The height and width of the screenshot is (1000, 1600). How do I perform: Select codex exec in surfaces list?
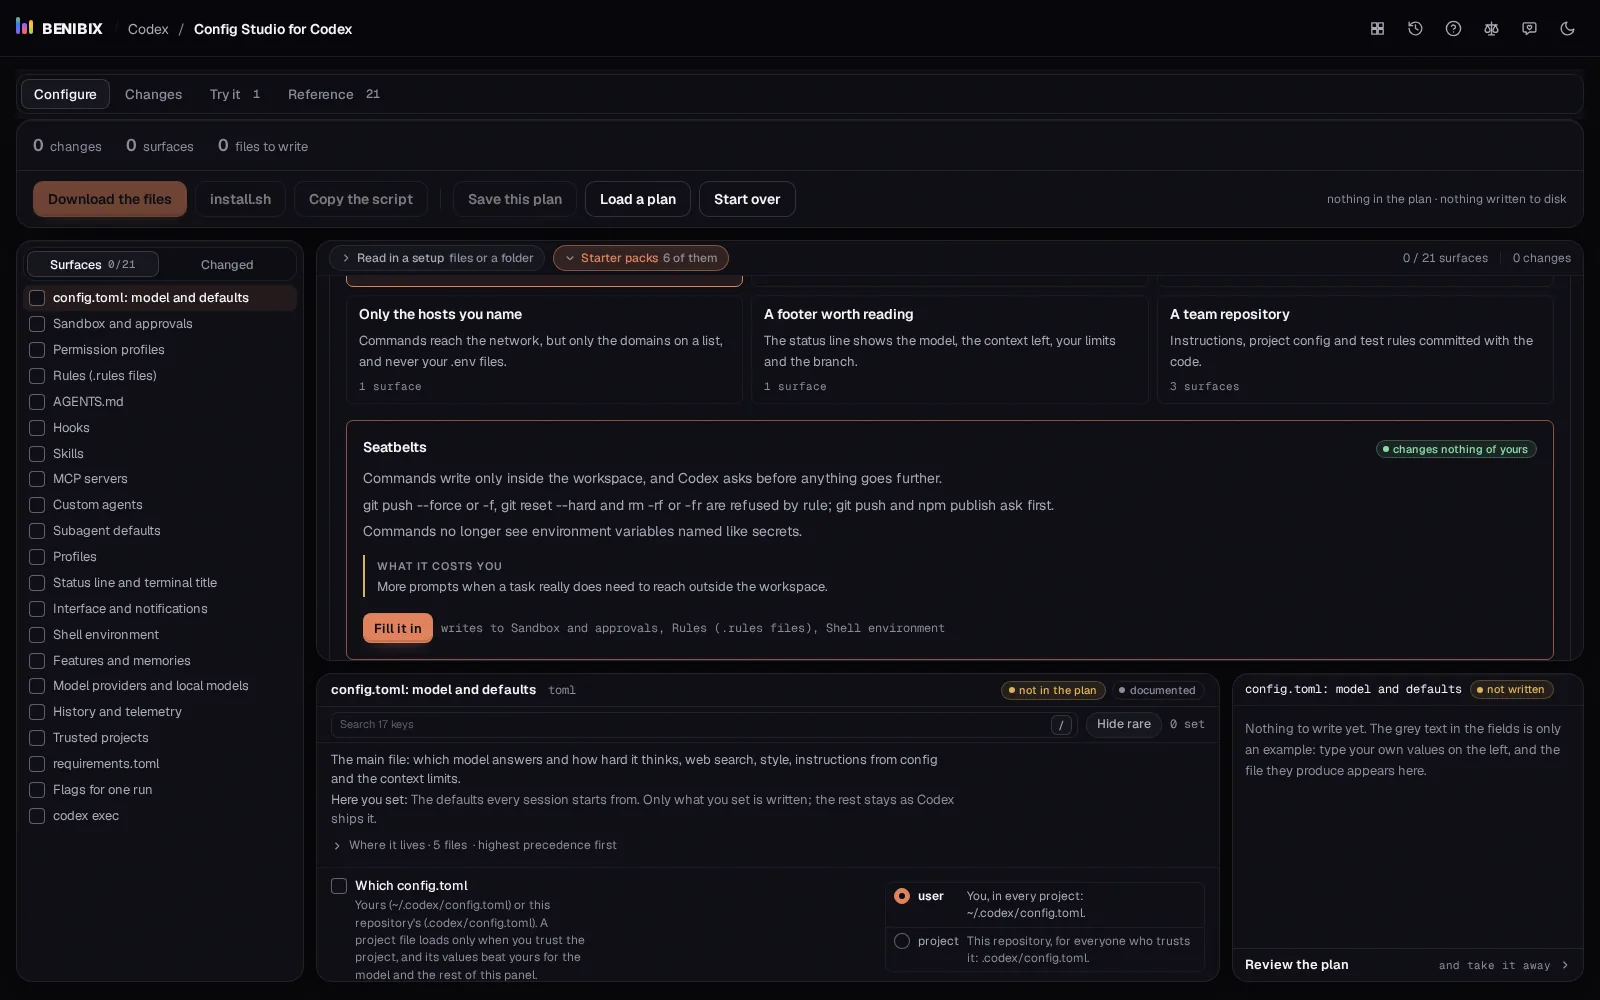coord(159,816)
